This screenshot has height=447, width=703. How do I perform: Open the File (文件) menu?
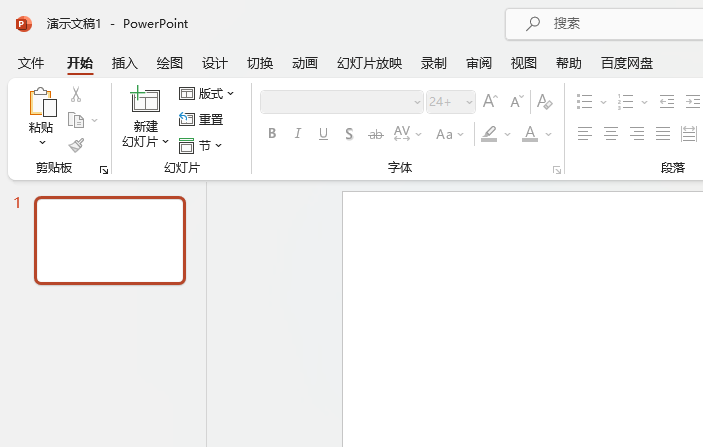tap(30, 63)
